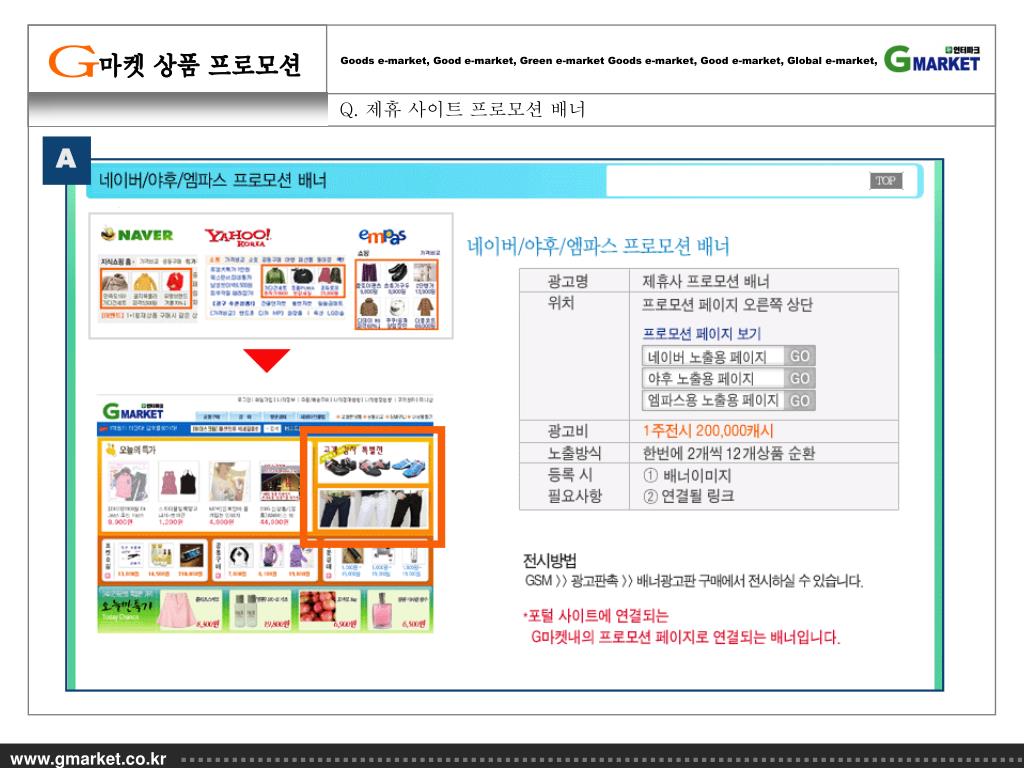
Task: Click the TOP button in the banner header
Action: [x=886, y=181]
